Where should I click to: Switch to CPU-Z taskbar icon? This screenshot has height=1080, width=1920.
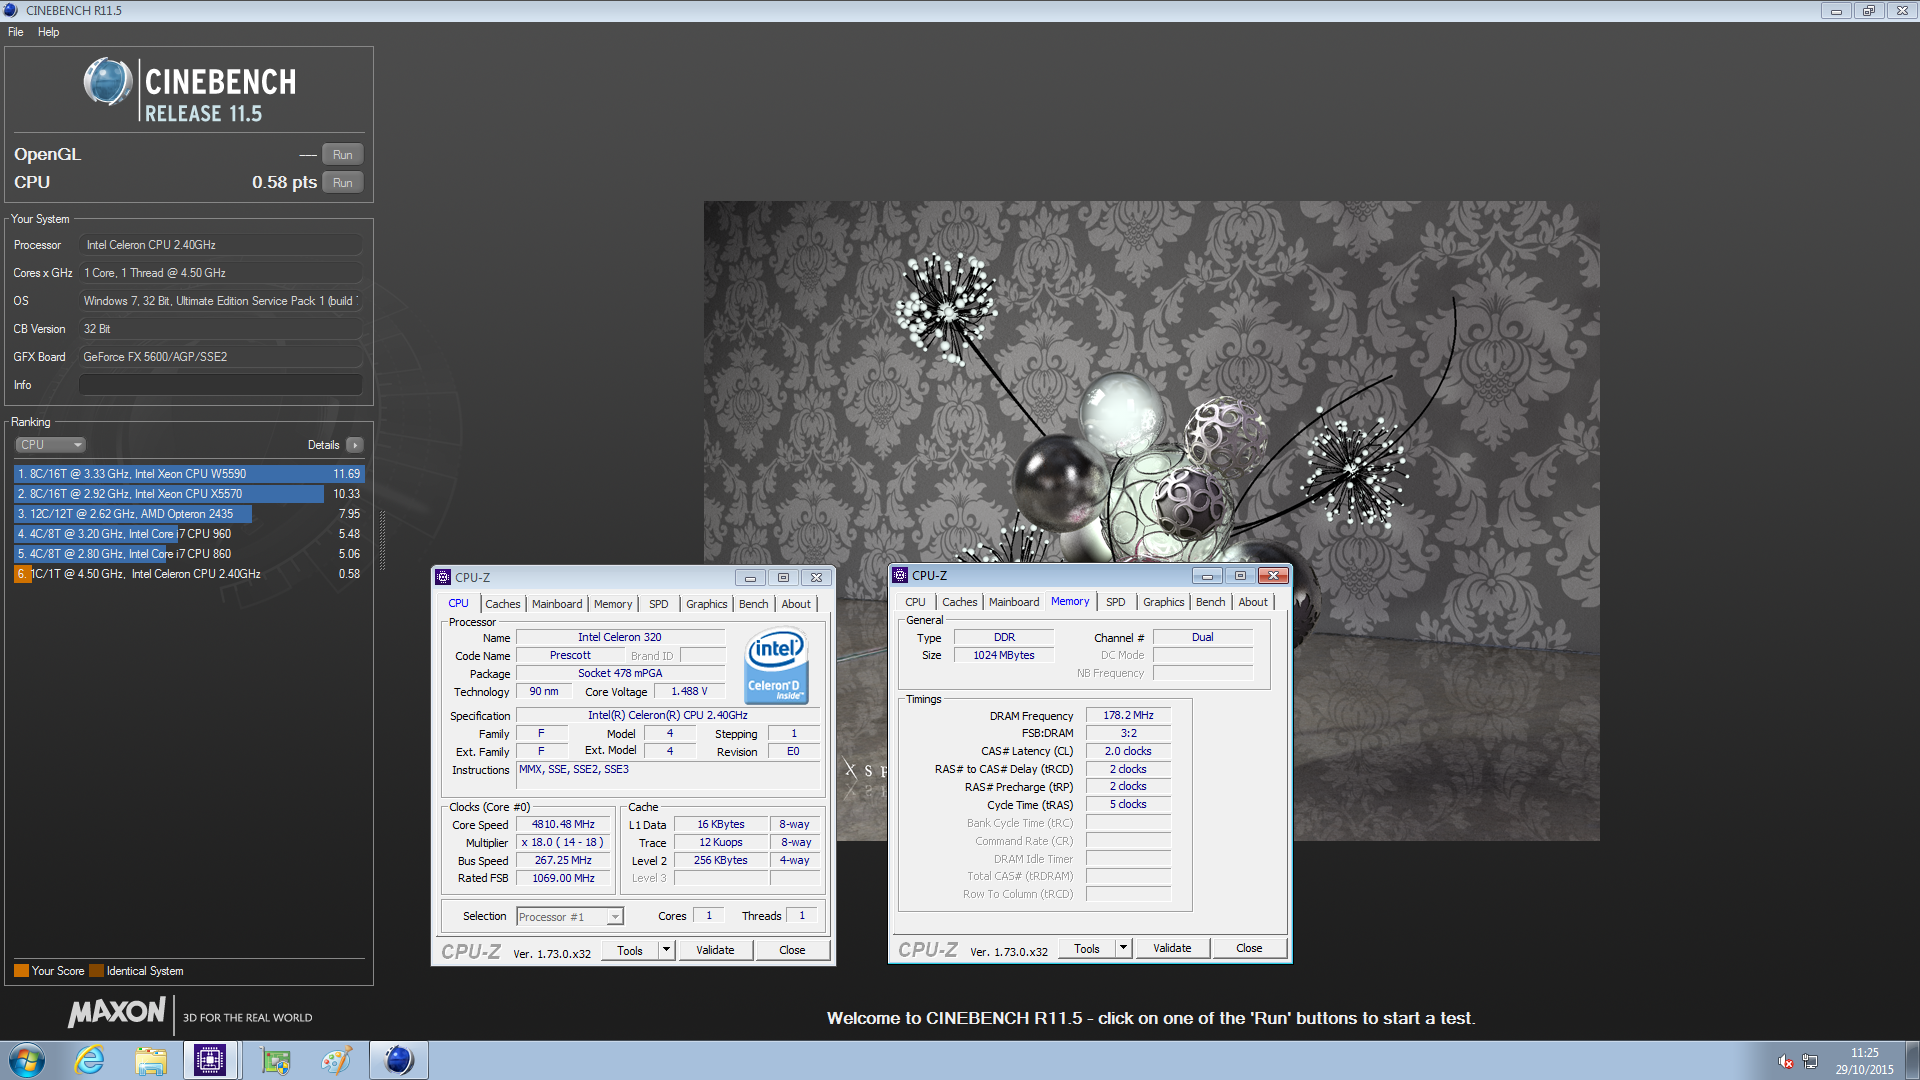tap(210, 1060)
